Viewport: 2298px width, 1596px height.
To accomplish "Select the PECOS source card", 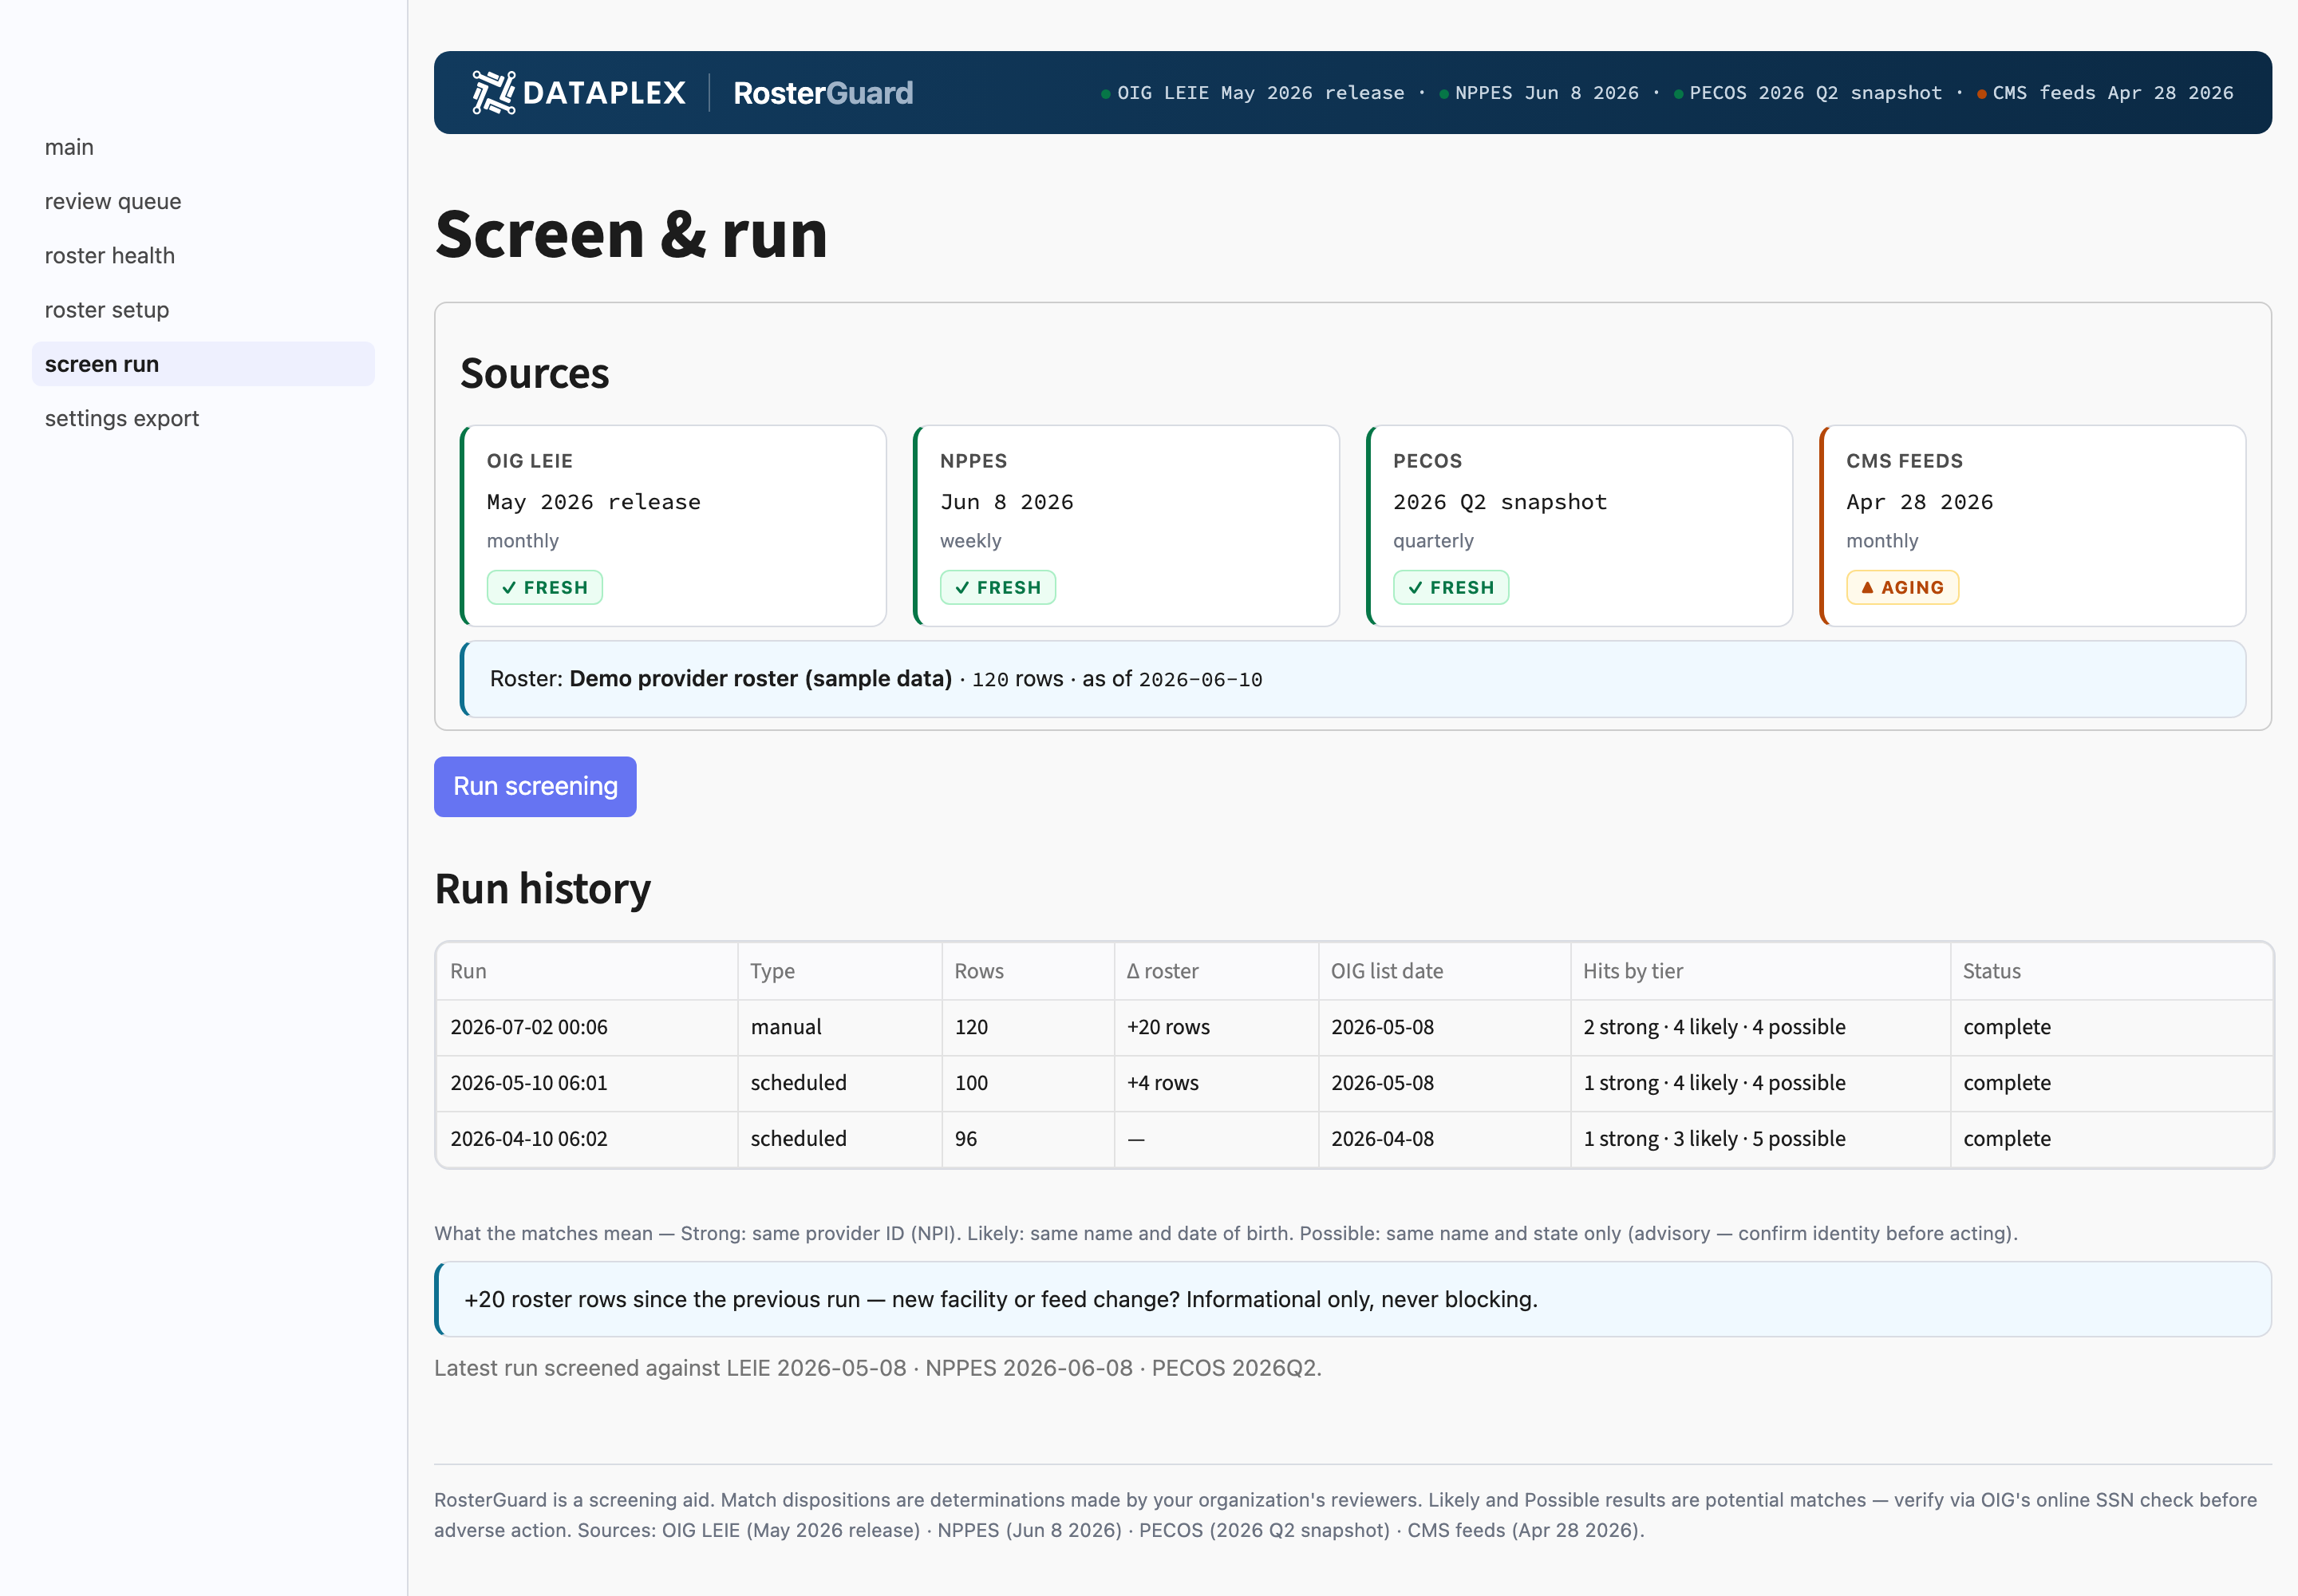I will click(x=1579, y=526).
